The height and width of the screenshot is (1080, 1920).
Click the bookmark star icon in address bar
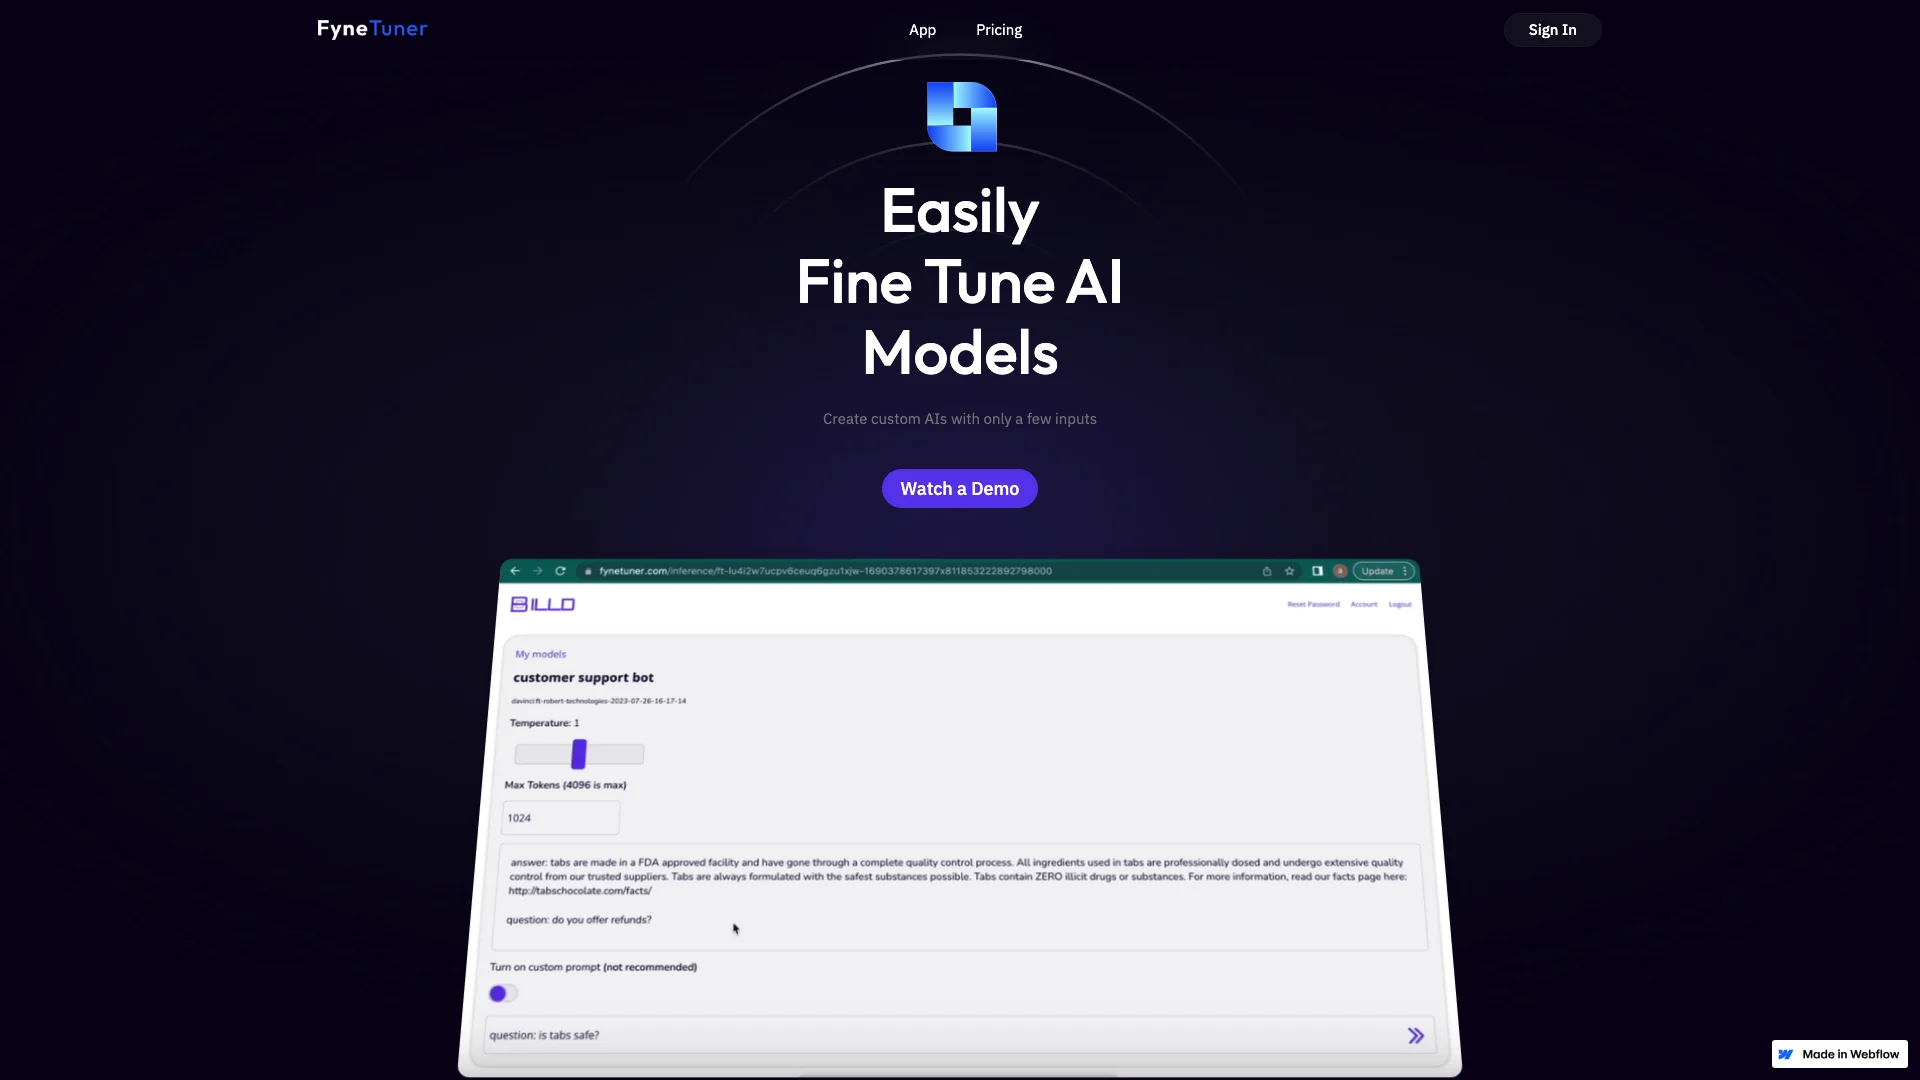[1288, 570]
